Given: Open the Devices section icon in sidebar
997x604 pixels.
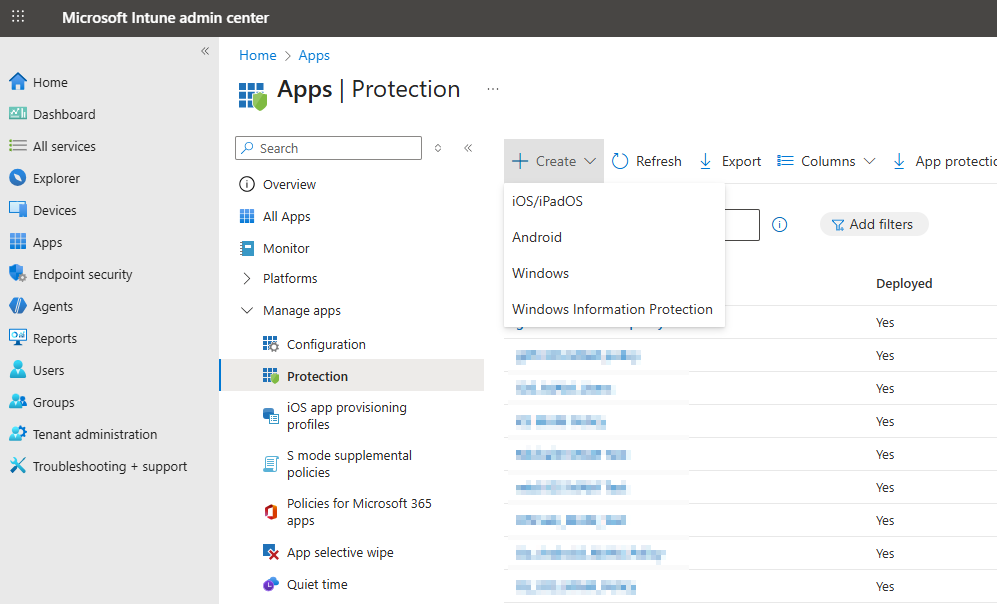Looking at the screenshot, I should [x=16, y=209].
